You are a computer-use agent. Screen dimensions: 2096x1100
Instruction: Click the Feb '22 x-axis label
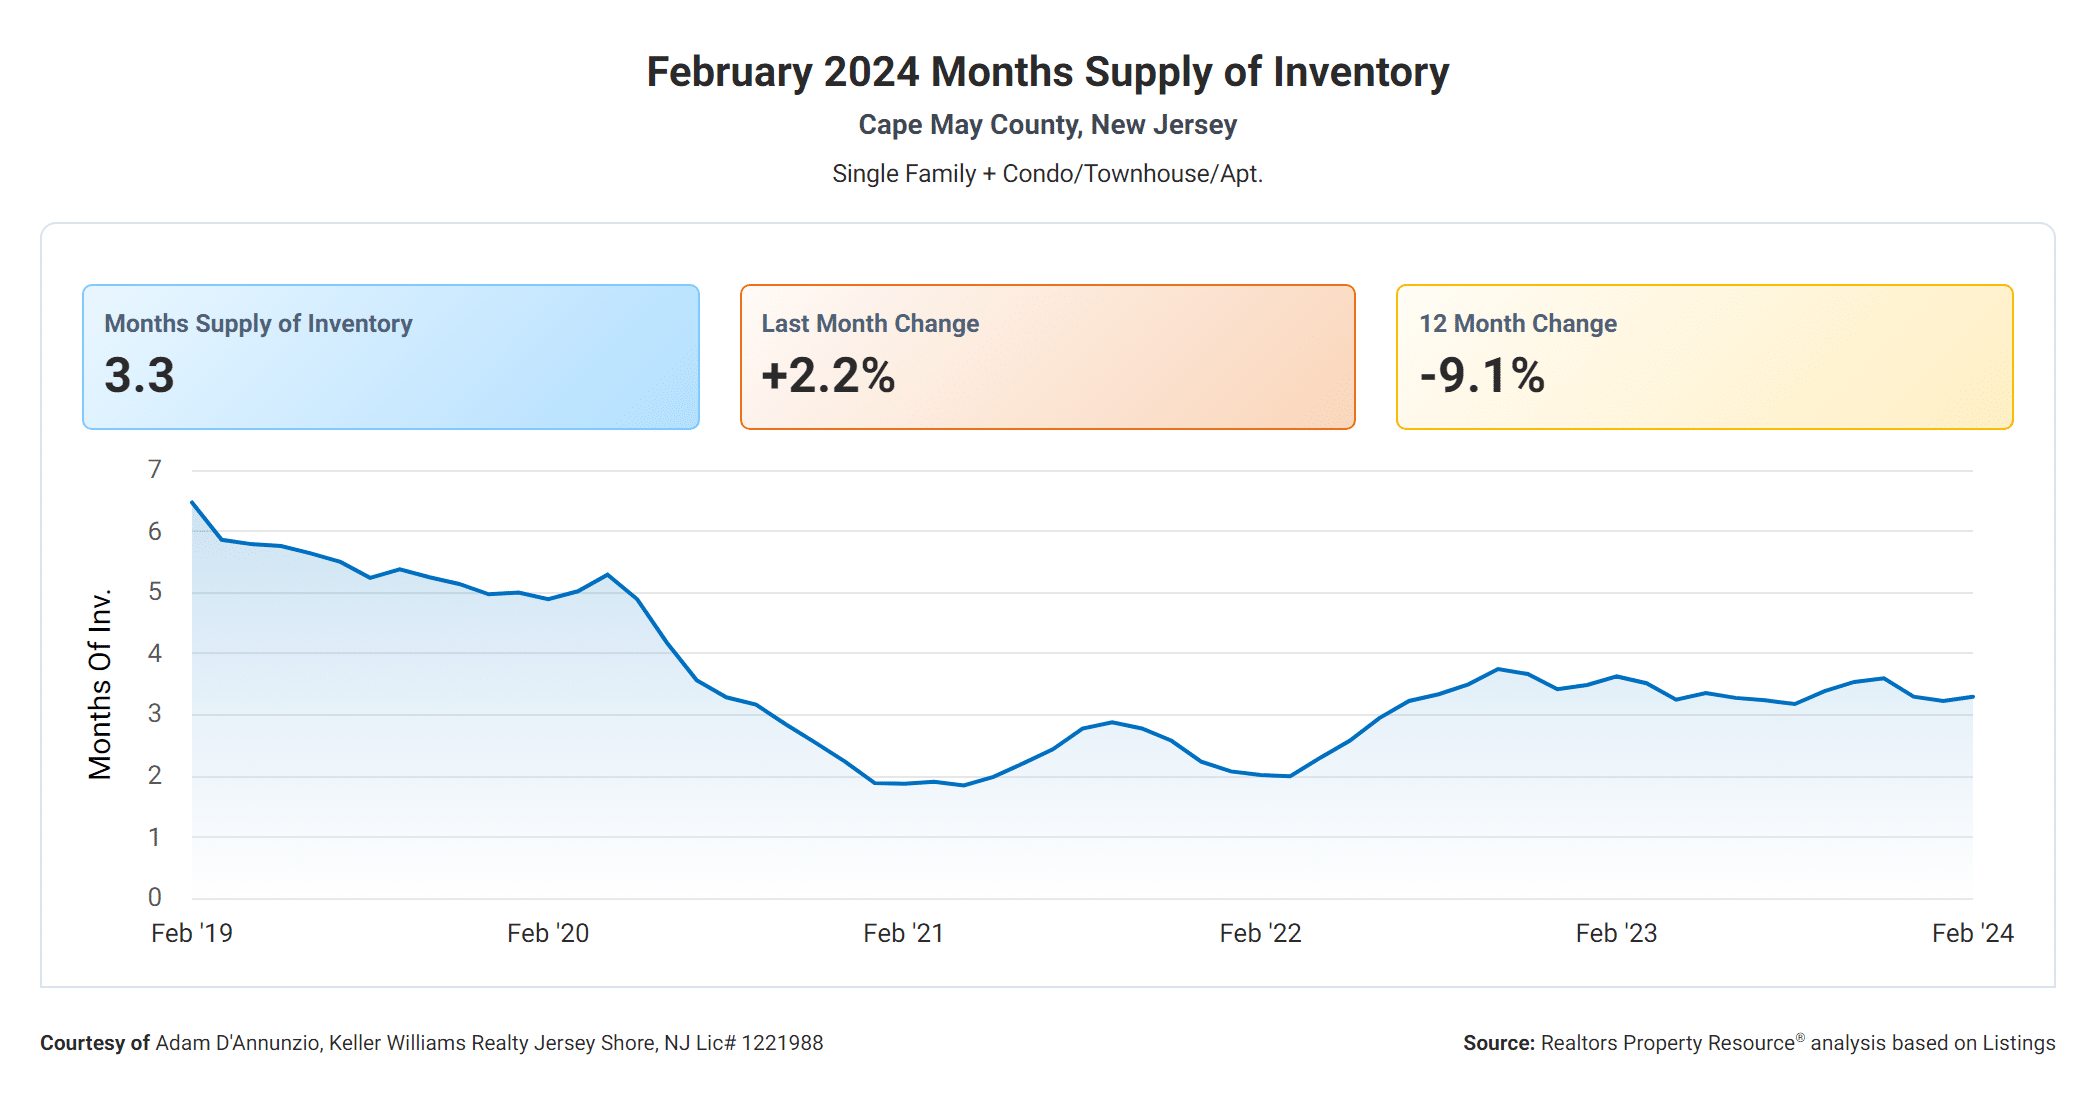click(x=1260, y=933)
